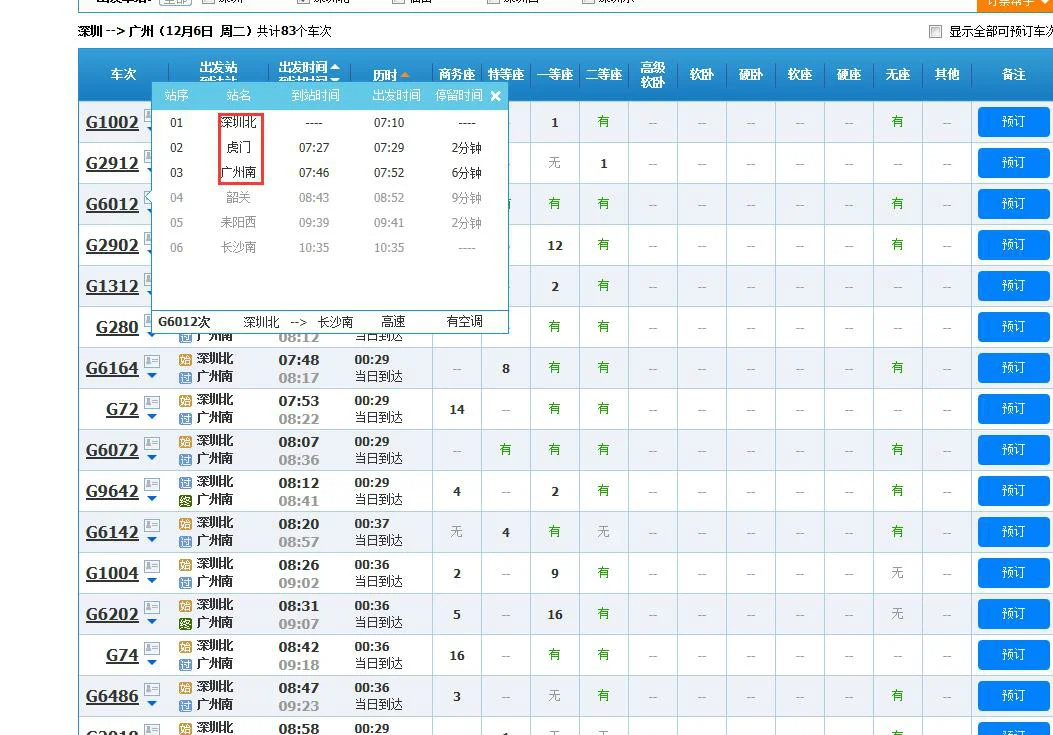Image resolution: width=1053 pixels, height=735 pixels.
Task: Close the G6012 stop schedule popup
Action: click(495, 96)
